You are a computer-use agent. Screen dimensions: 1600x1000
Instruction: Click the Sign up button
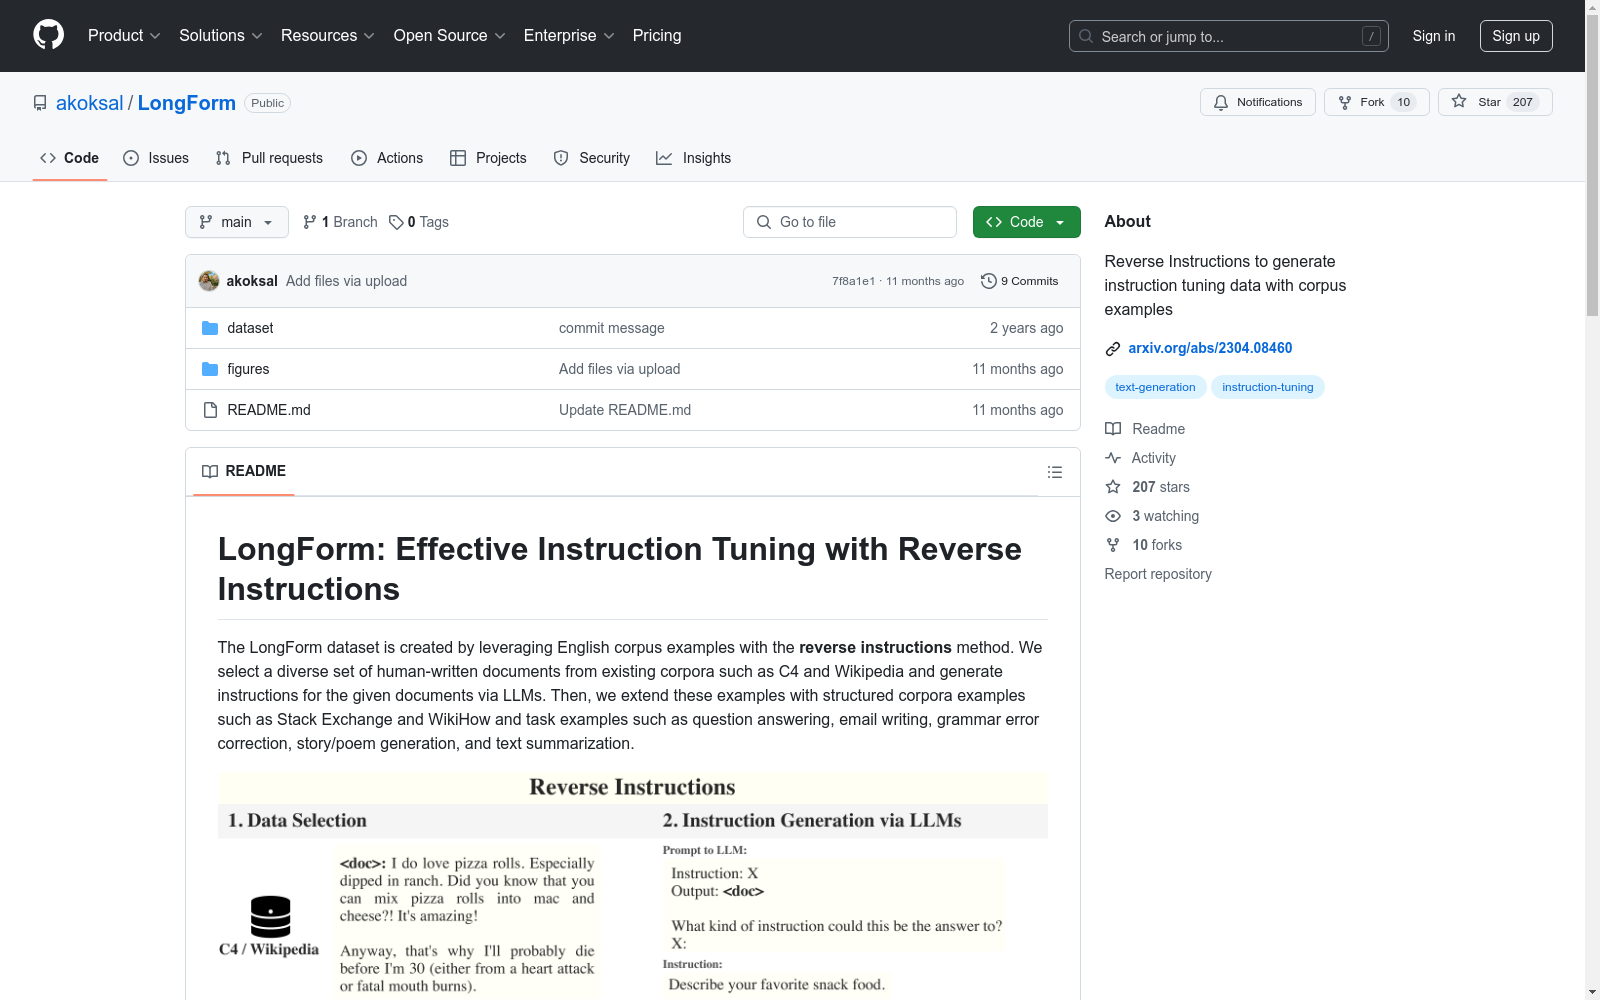(x=1516, y=36)
